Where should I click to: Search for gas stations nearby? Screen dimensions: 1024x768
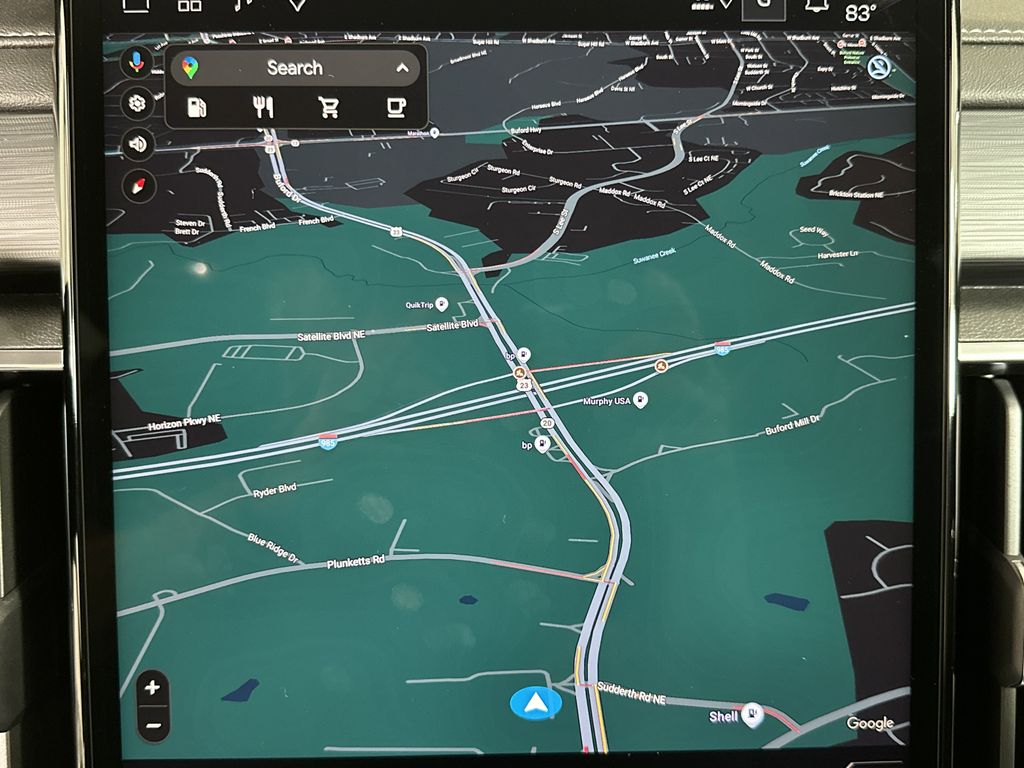(197, 107)
